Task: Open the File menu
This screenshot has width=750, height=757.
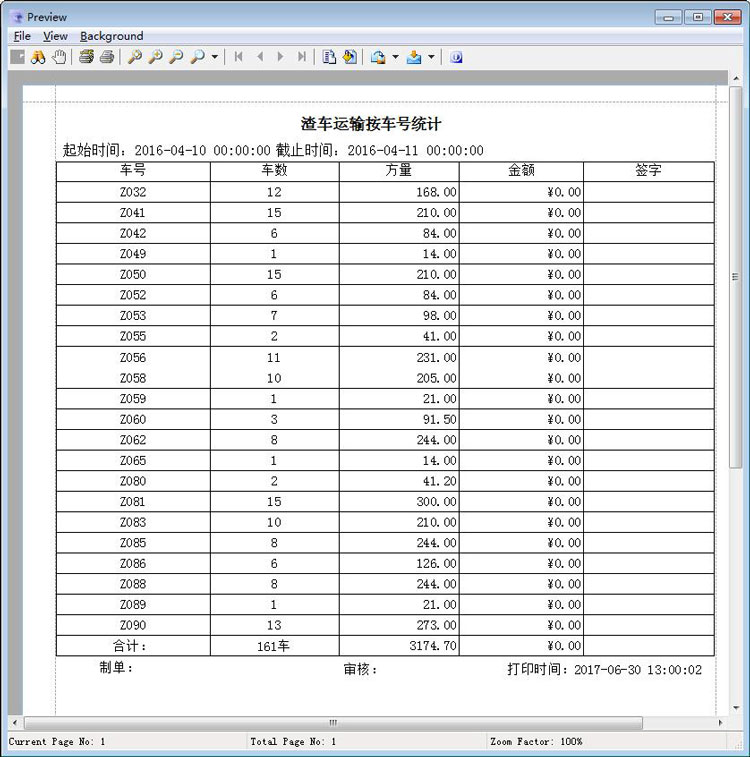Action: point(22,36)
